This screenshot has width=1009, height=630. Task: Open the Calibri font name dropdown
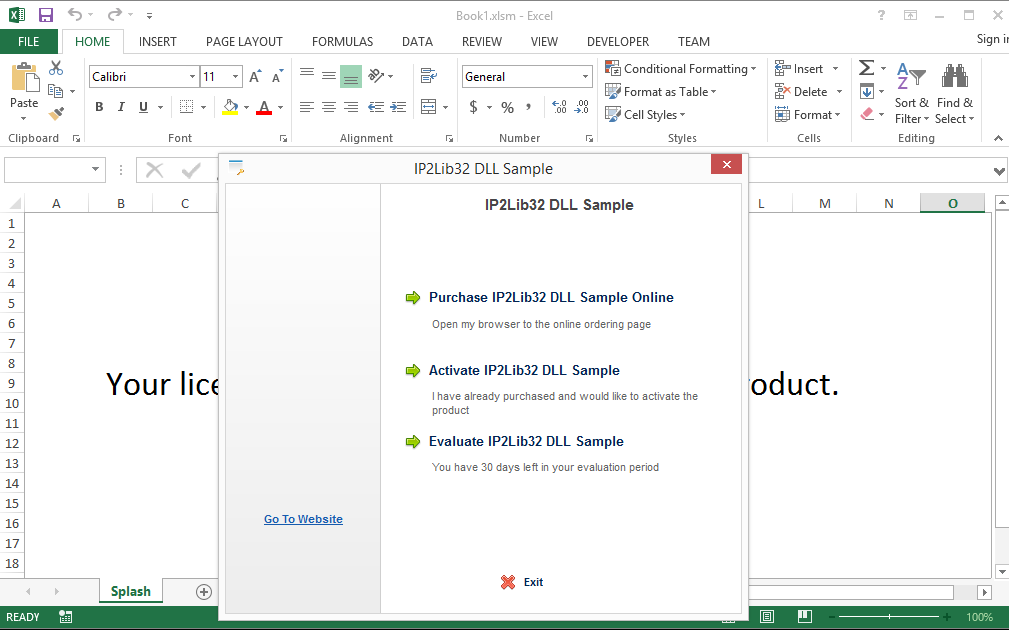pyautogui.click(x=192, y=77)
